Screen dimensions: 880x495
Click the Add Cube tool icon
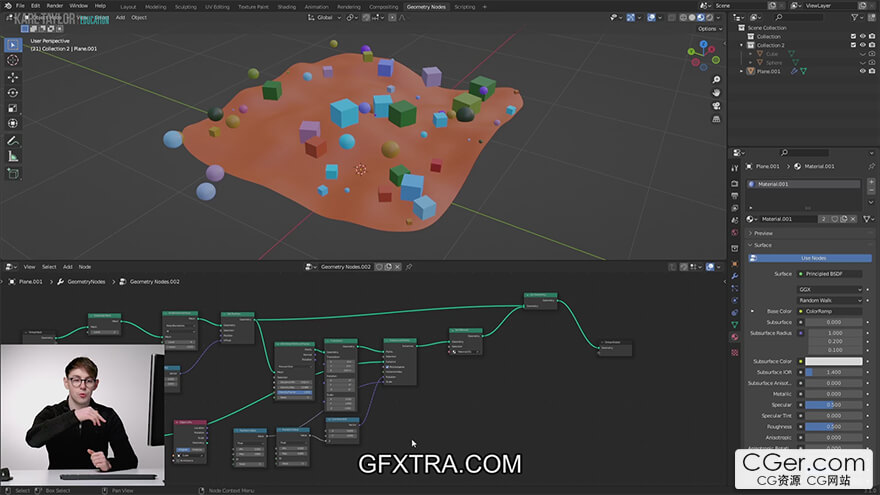pos(13,173)
